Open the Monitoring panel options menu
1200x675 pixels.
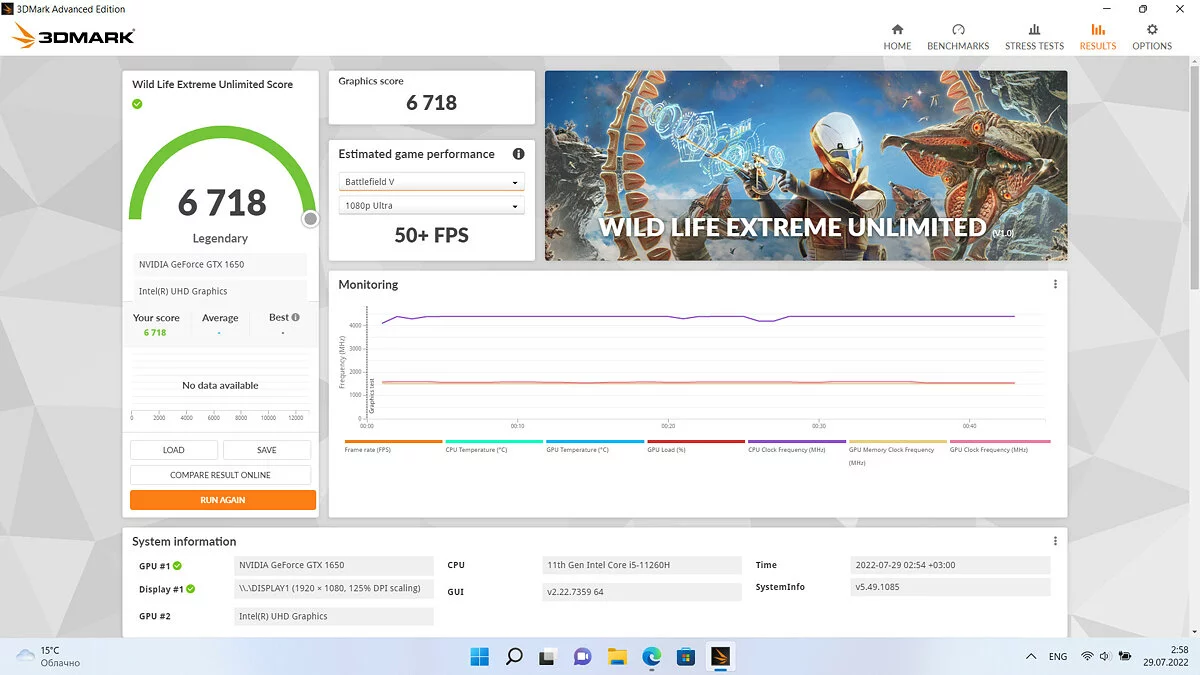click(1055, 284)
